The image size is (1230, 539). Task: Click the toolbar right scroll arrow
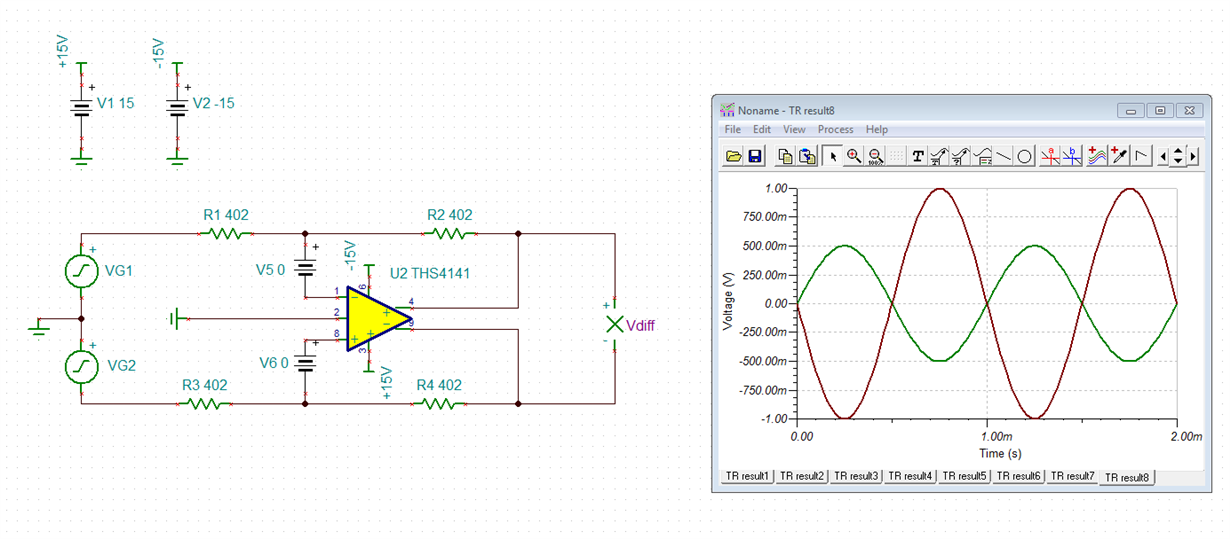1194,156
